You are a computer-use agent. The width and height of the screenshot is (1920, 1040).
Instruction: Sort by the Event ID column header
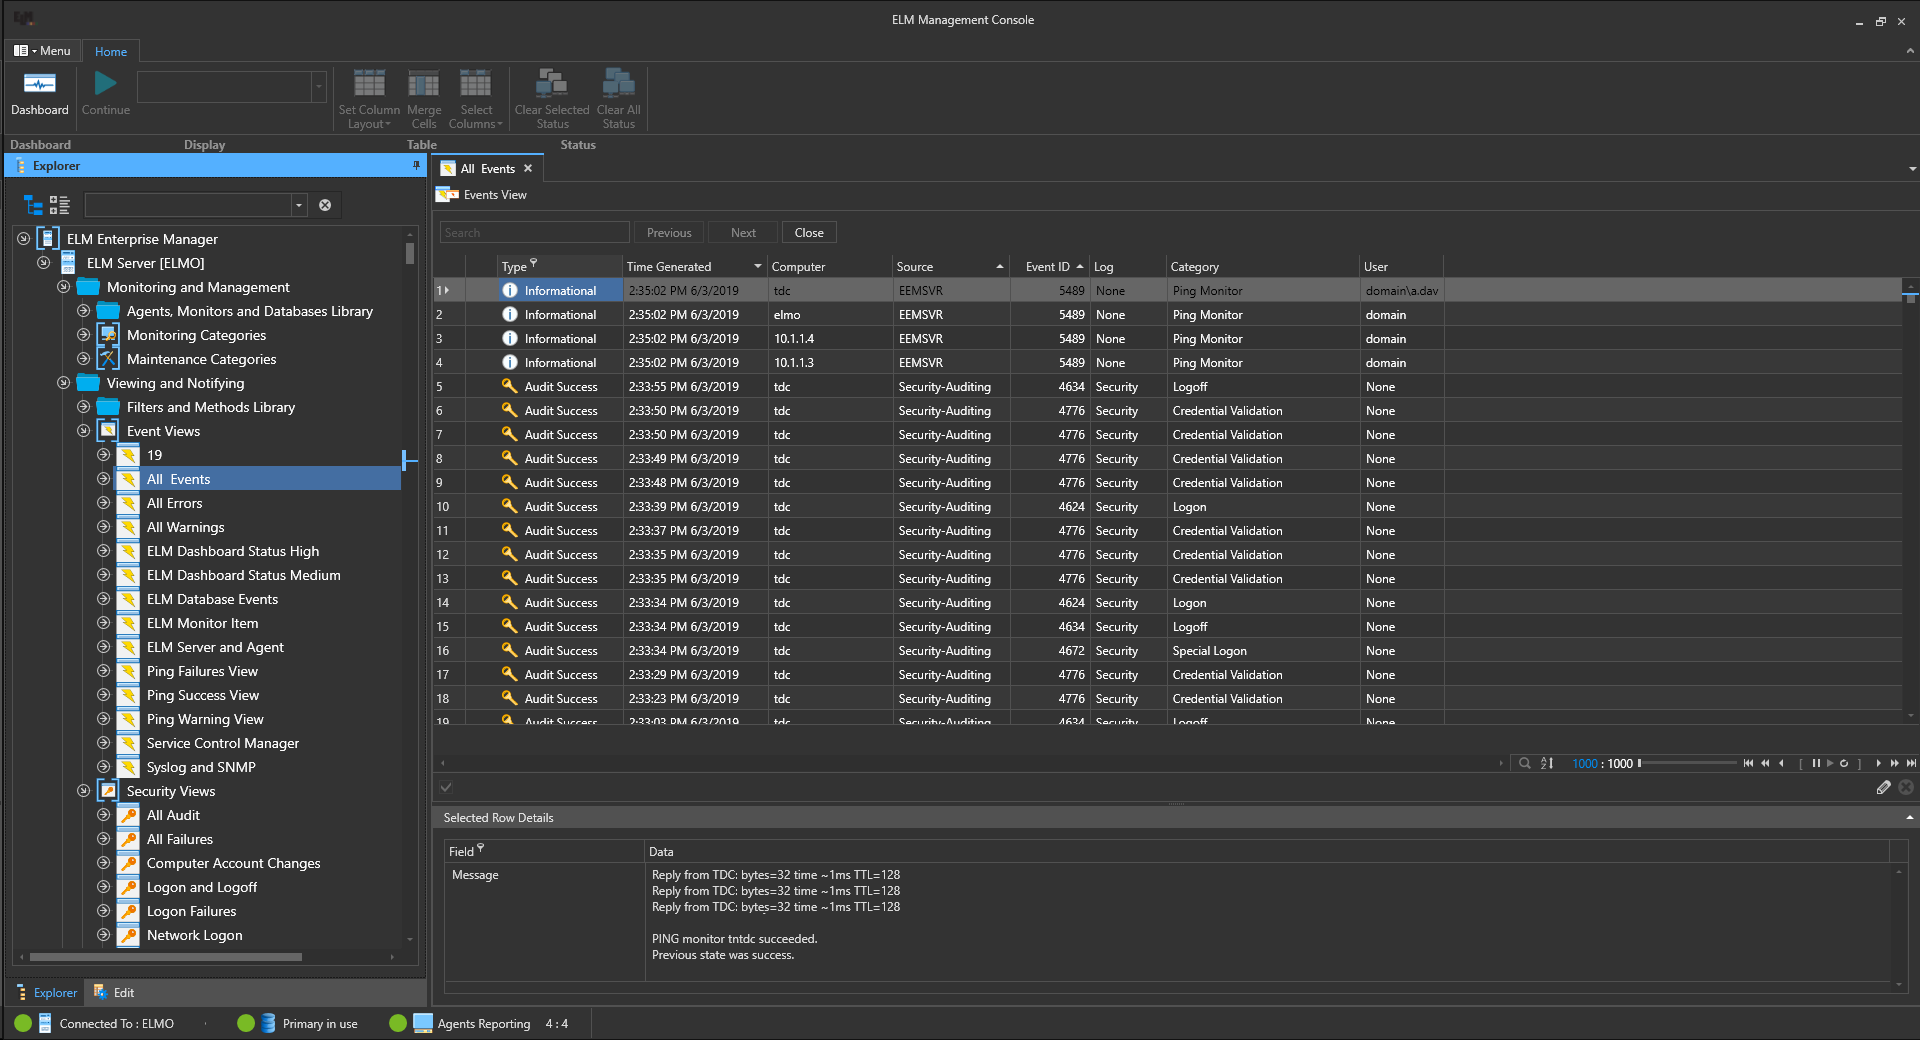tap(1050, 267)
